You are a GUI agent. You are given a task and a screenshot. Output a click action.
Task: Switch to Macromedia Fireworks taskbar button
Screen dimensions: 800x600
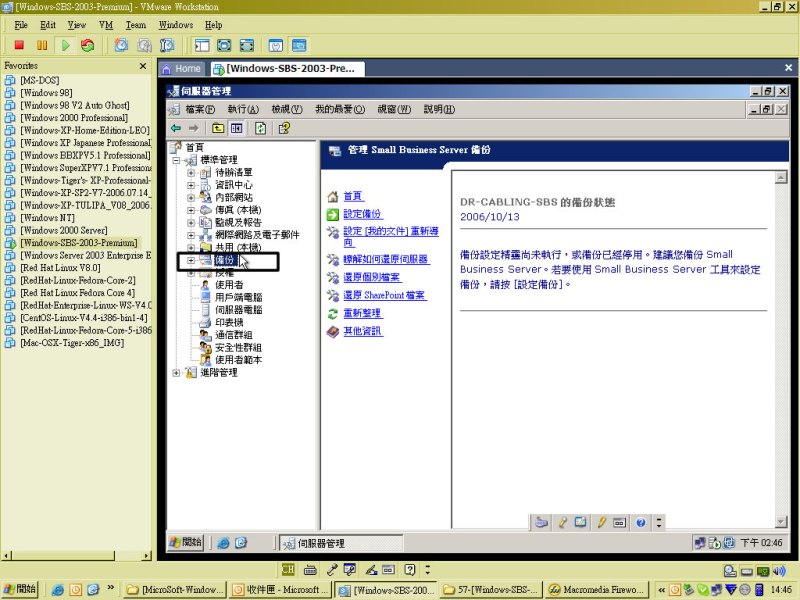596,589
